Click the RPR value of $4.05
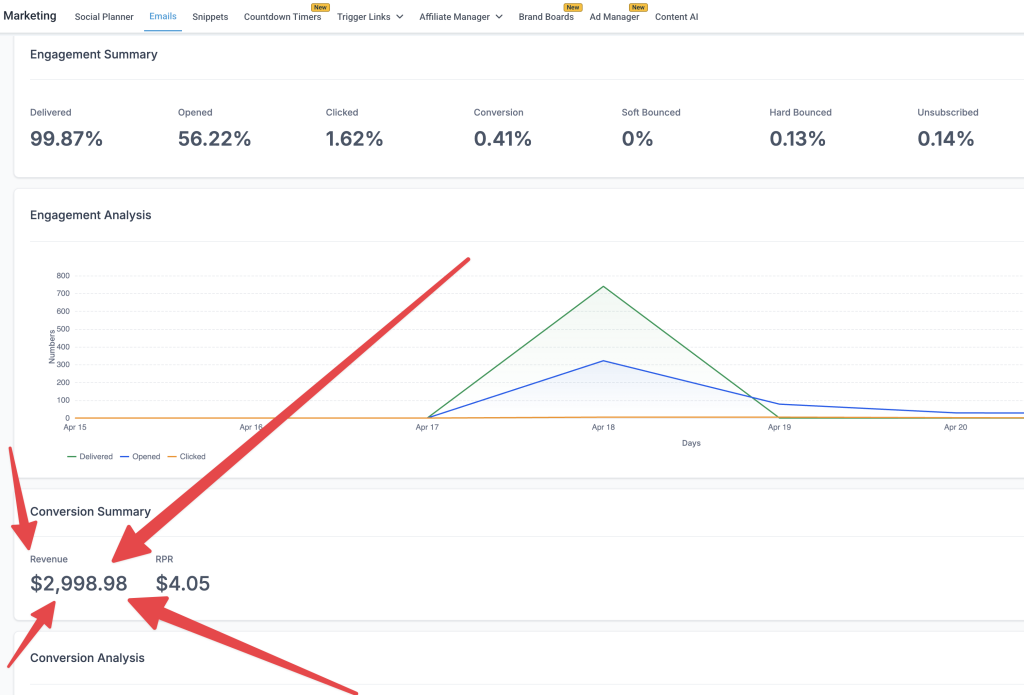Image resolution: width=1024 pixels, height=695 pixels. [183, 584]
